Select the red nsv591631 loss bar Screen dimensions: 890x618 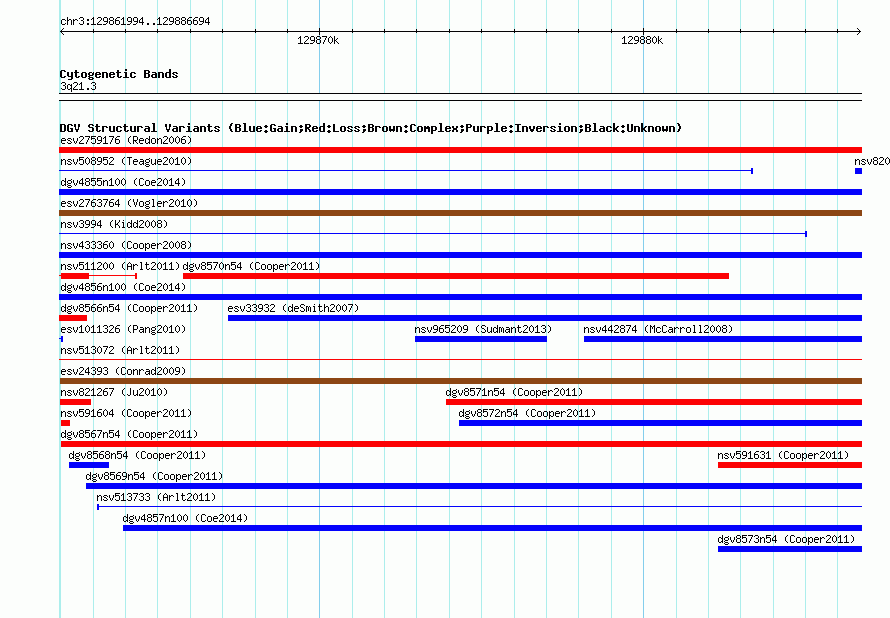click(790, 465)
